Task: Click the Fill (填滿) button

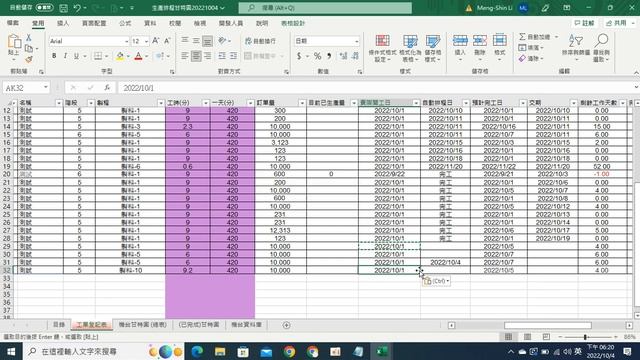Action: 531,48
